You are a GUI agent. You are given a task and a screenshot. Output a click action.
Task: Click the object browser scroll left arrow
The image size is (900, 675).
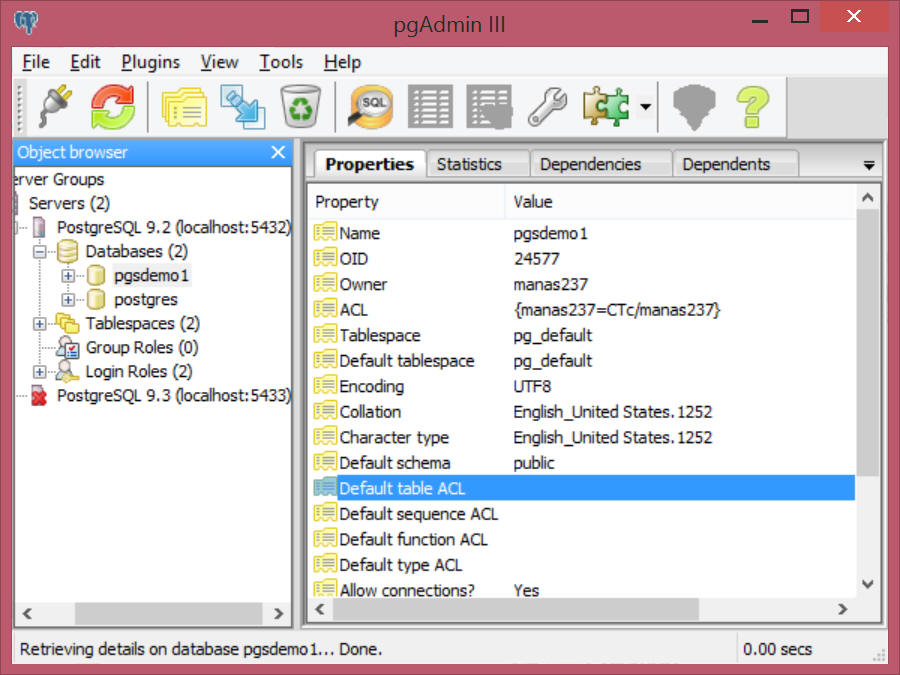coord(27,614)
